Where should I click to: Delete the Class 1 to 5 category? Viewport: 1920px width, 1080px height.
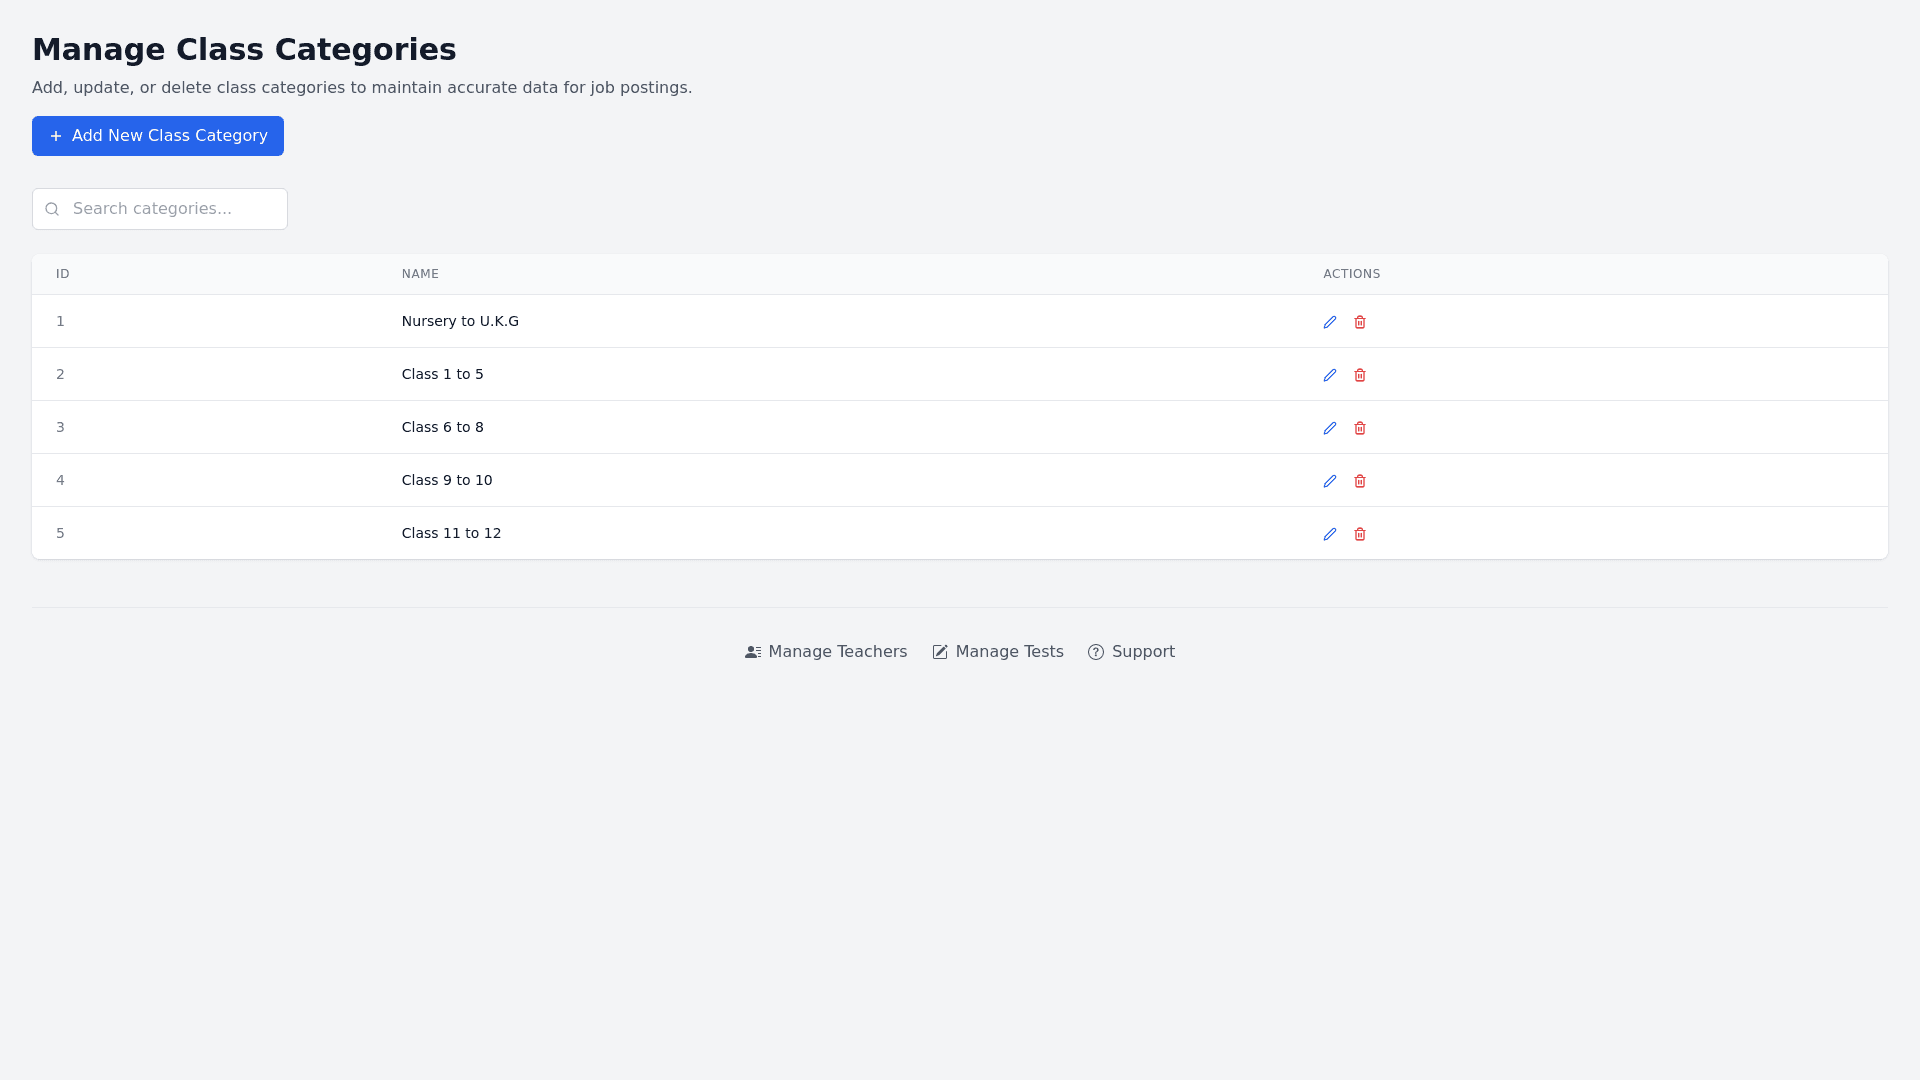point(1359,375)
